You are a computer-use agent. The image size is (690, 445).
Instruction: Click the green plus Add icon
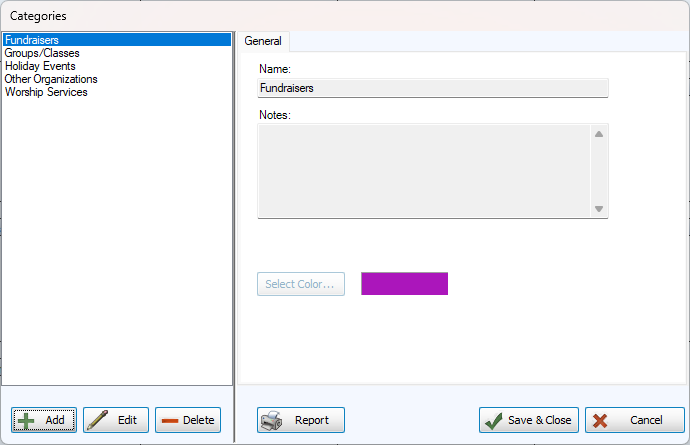tap(27, 420)
